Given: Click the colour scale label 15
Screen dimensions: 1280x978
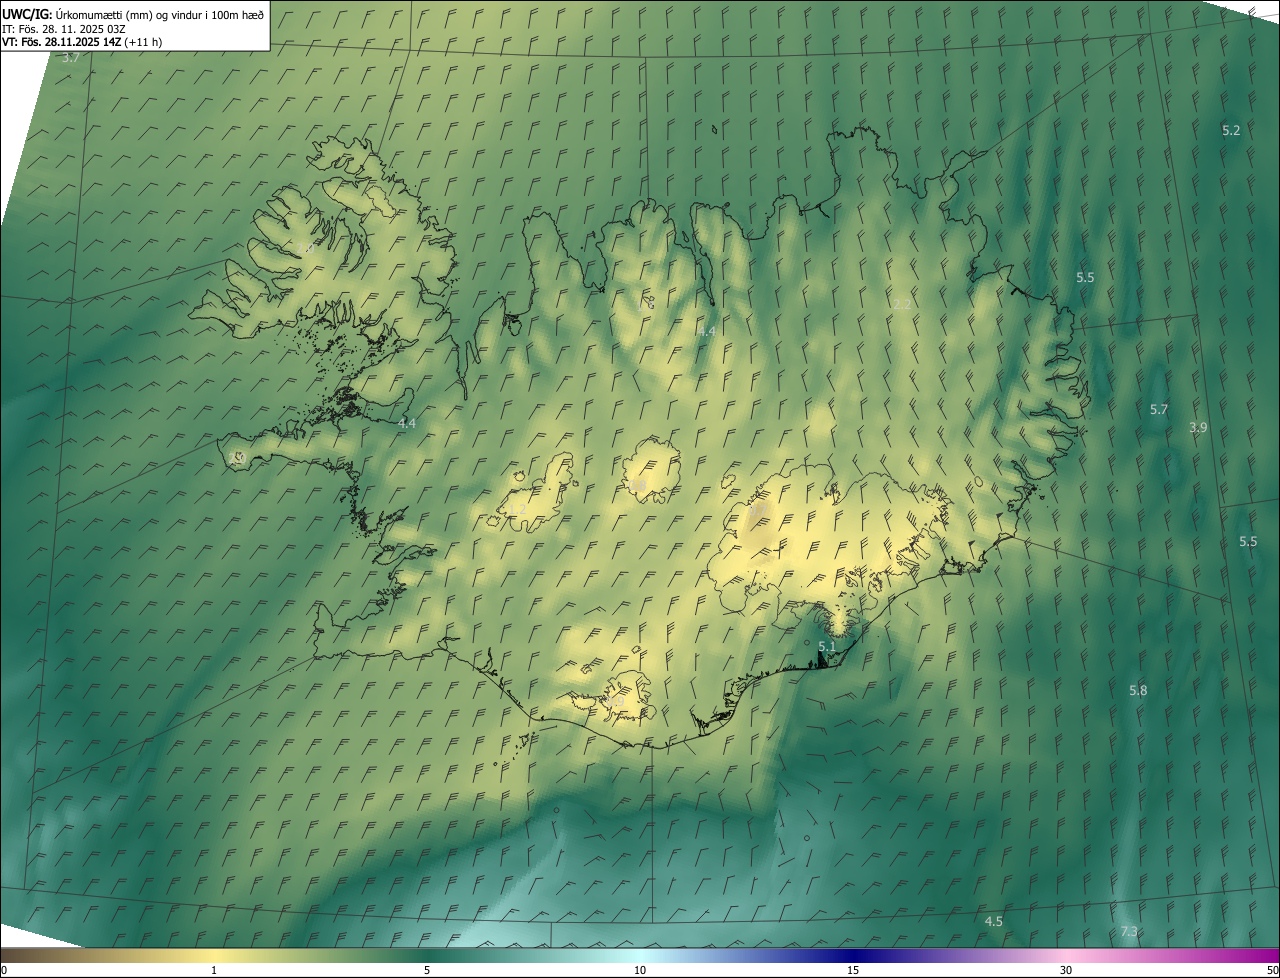Looking at the screenshot, I should tap(853, 970).
